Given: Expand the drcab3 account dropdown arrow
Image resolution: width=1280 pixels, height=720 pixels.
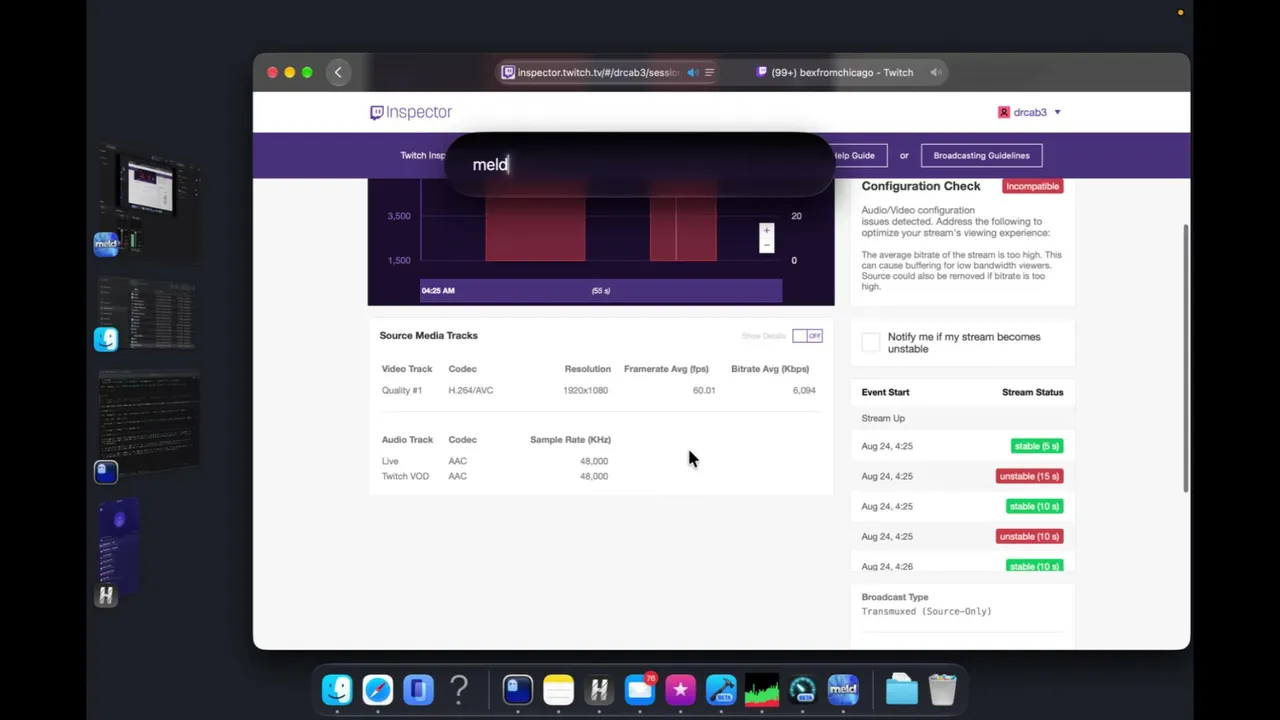Looking at the screenshot, I should click(x=1057, y=112).
